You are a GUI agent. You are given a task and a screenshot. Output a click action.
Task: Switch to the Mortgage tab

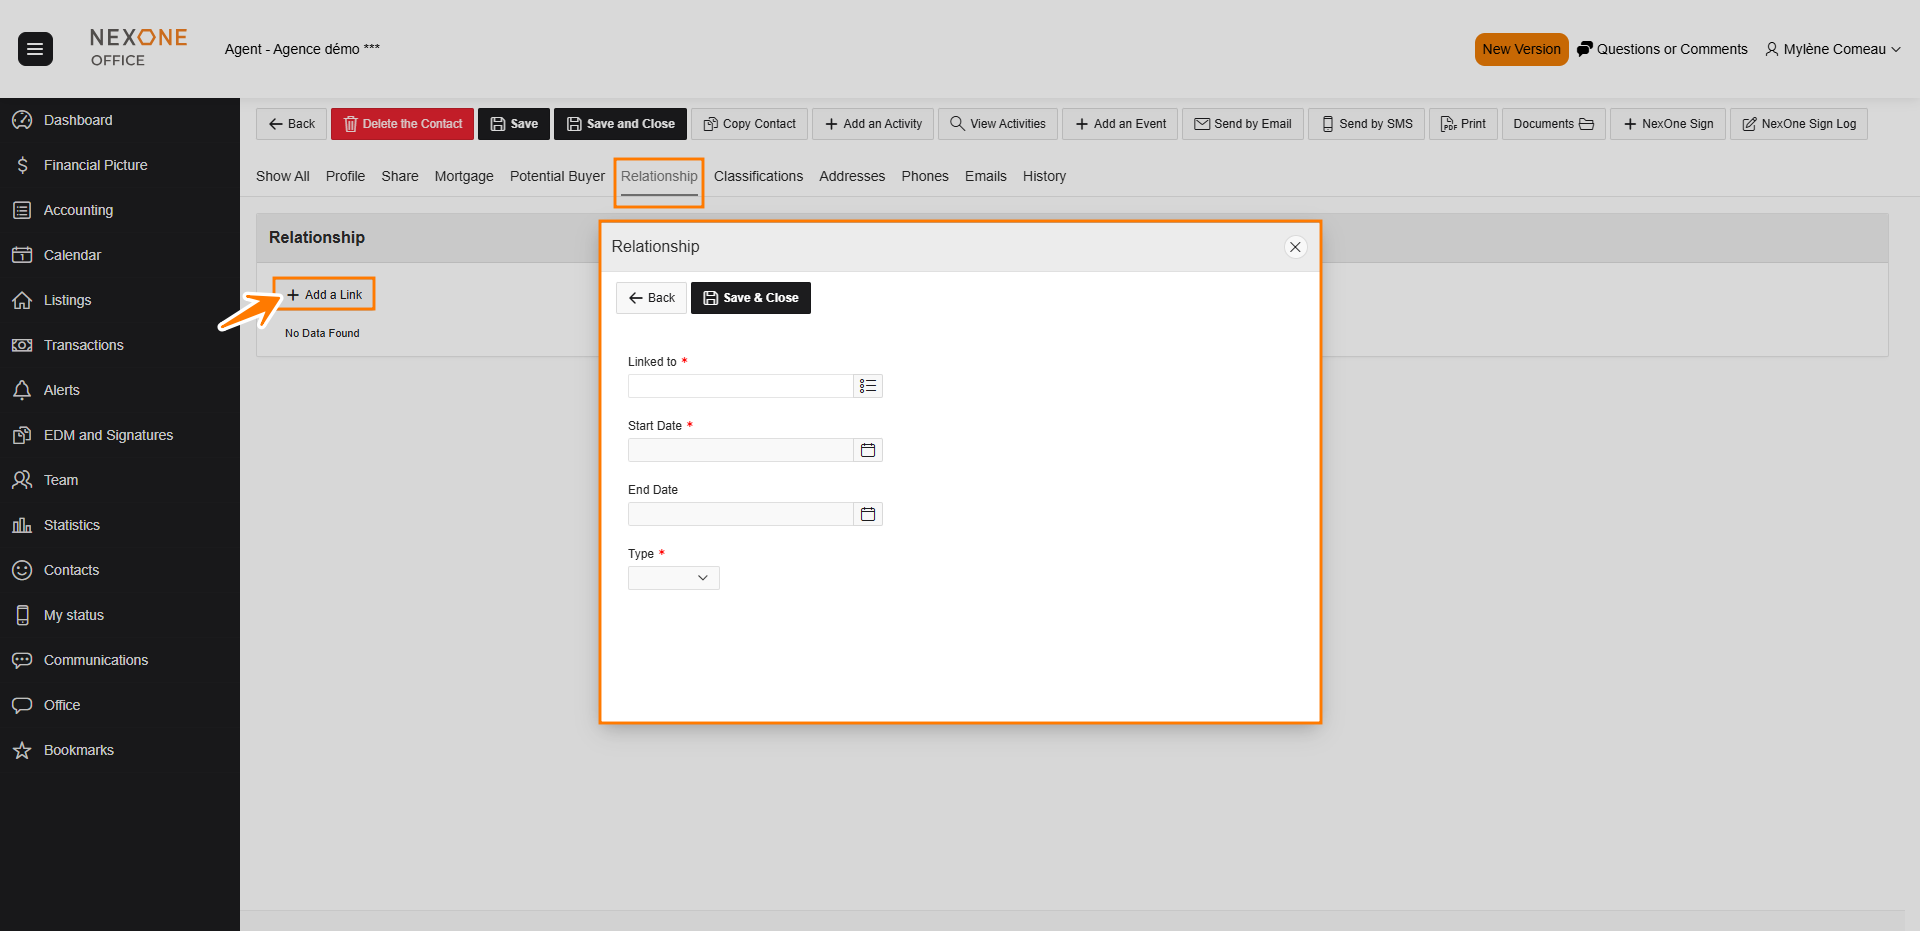tap(464, 176)
